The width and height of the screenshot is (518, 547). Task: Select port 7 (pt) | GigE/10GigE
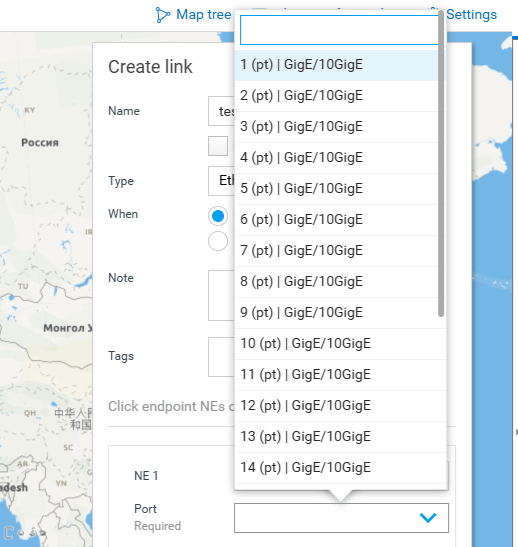coord(337,251)
